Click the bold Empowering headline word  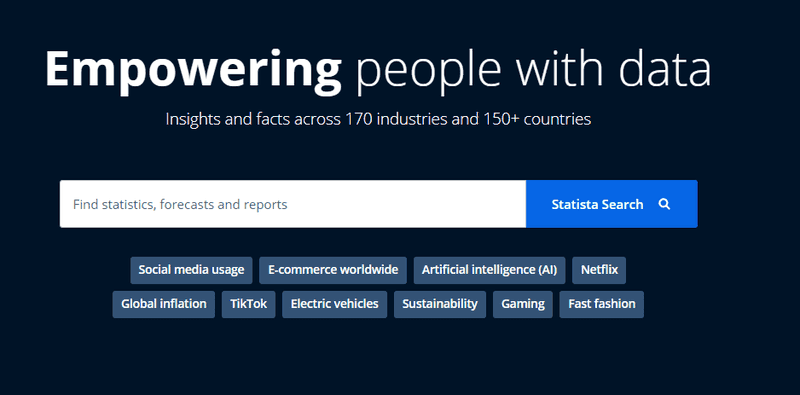coord(193,70)
